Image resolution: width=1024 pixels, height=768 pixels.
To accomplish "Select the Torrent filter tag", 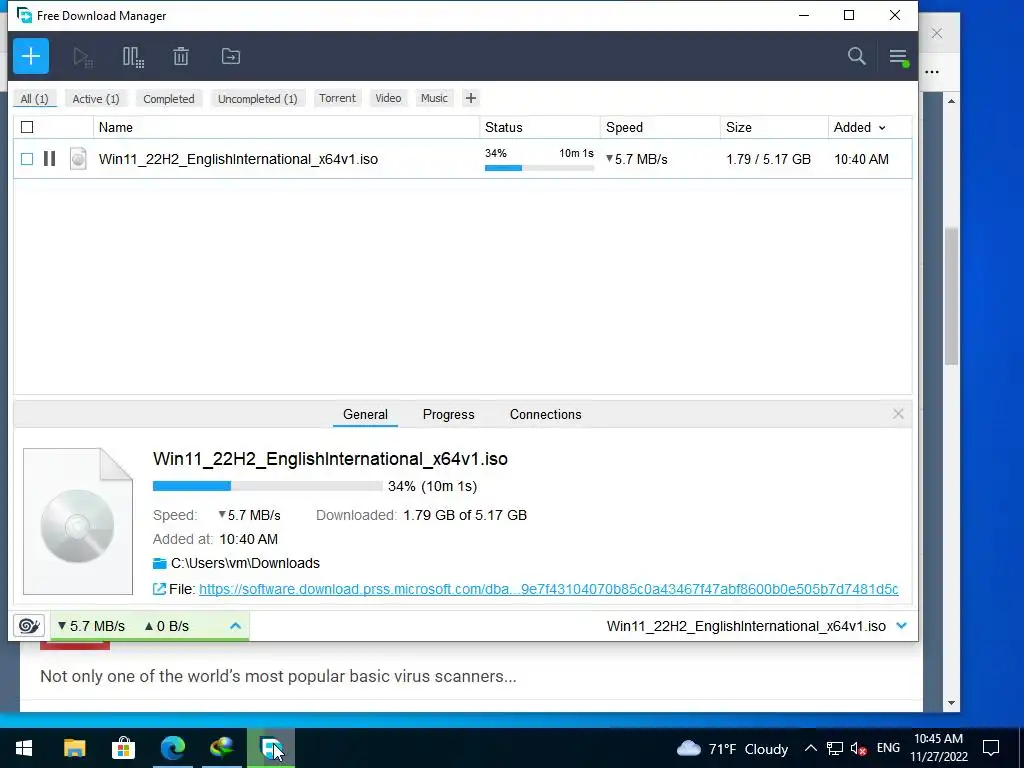I will [x=338, y=98].
